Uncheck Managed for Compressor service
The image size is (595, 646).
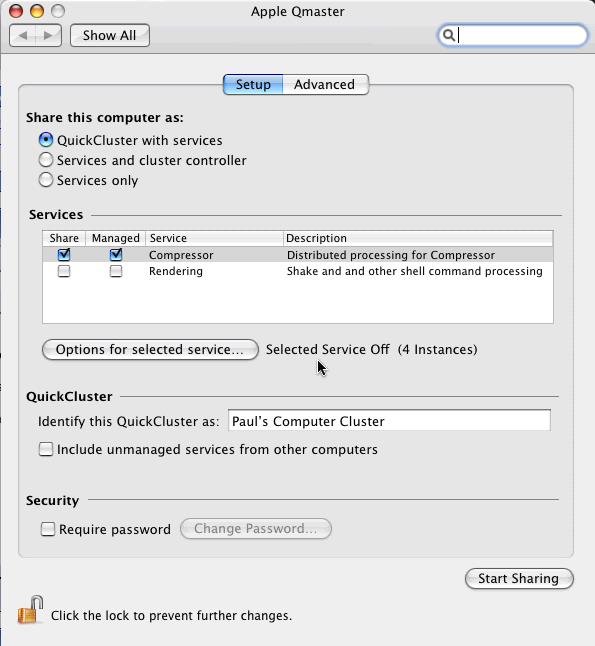pos(116,255)
